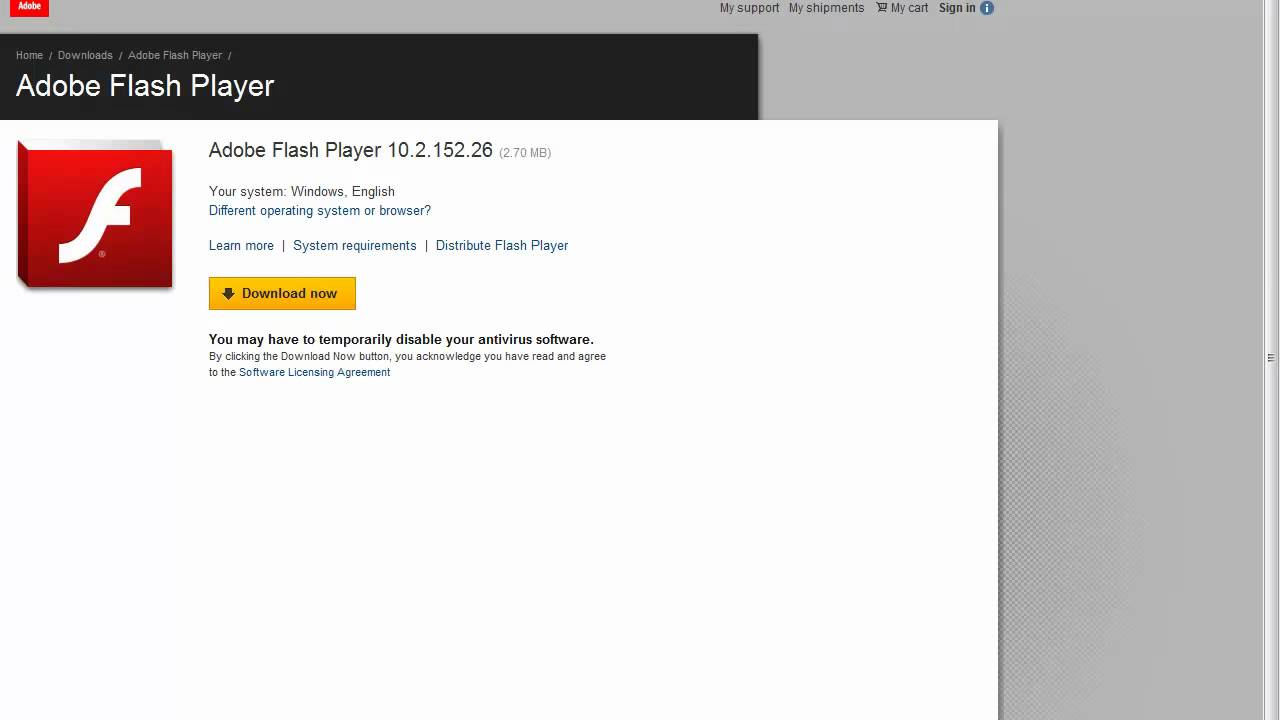
Task: Open Software Licensing Agreement link
Action: (314, 372)
